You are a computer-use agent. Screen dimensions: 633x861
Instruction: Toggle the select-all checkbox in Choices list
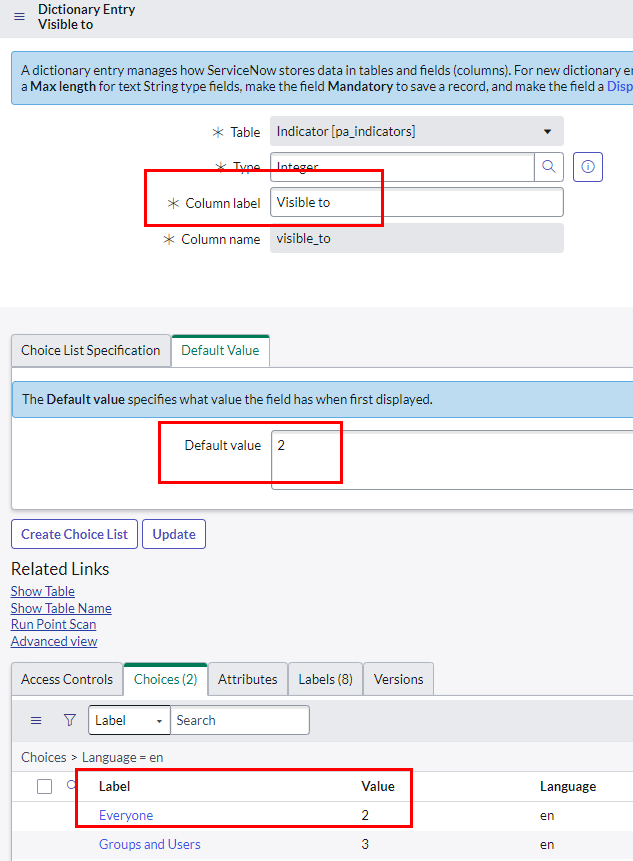(44, 786)
